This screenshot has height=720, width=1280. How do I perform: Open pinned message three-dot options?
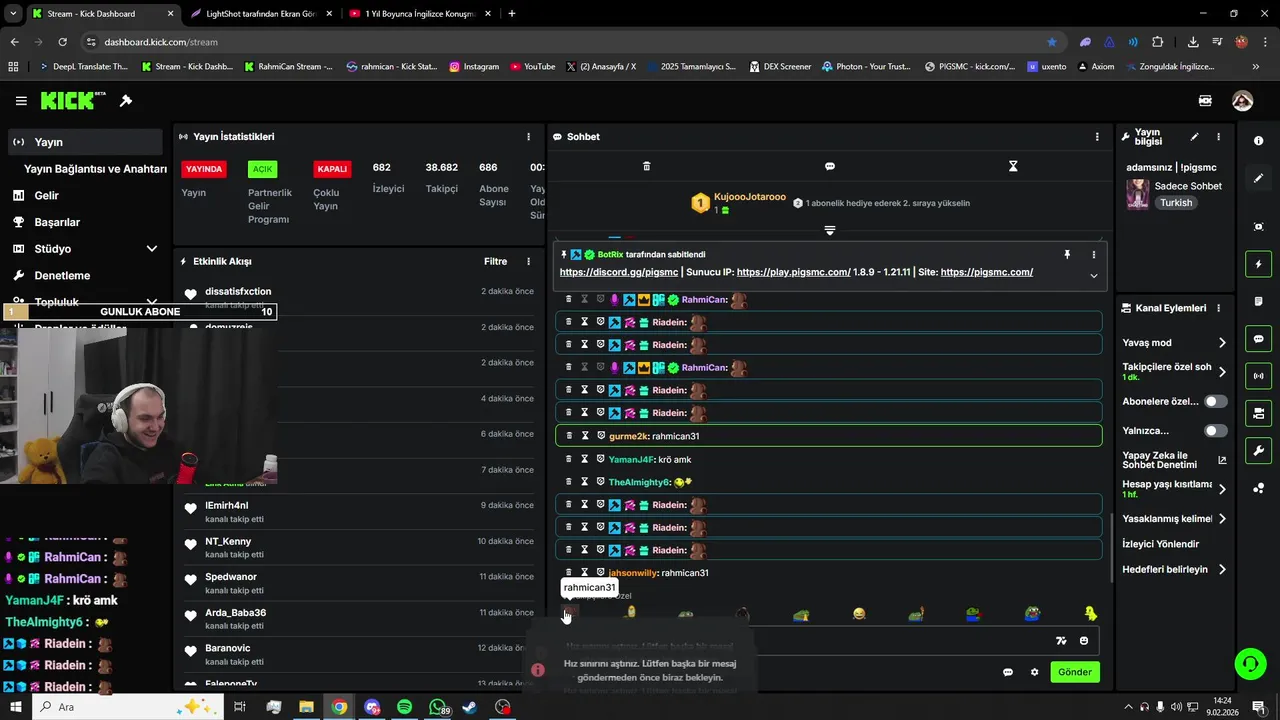1094,255
